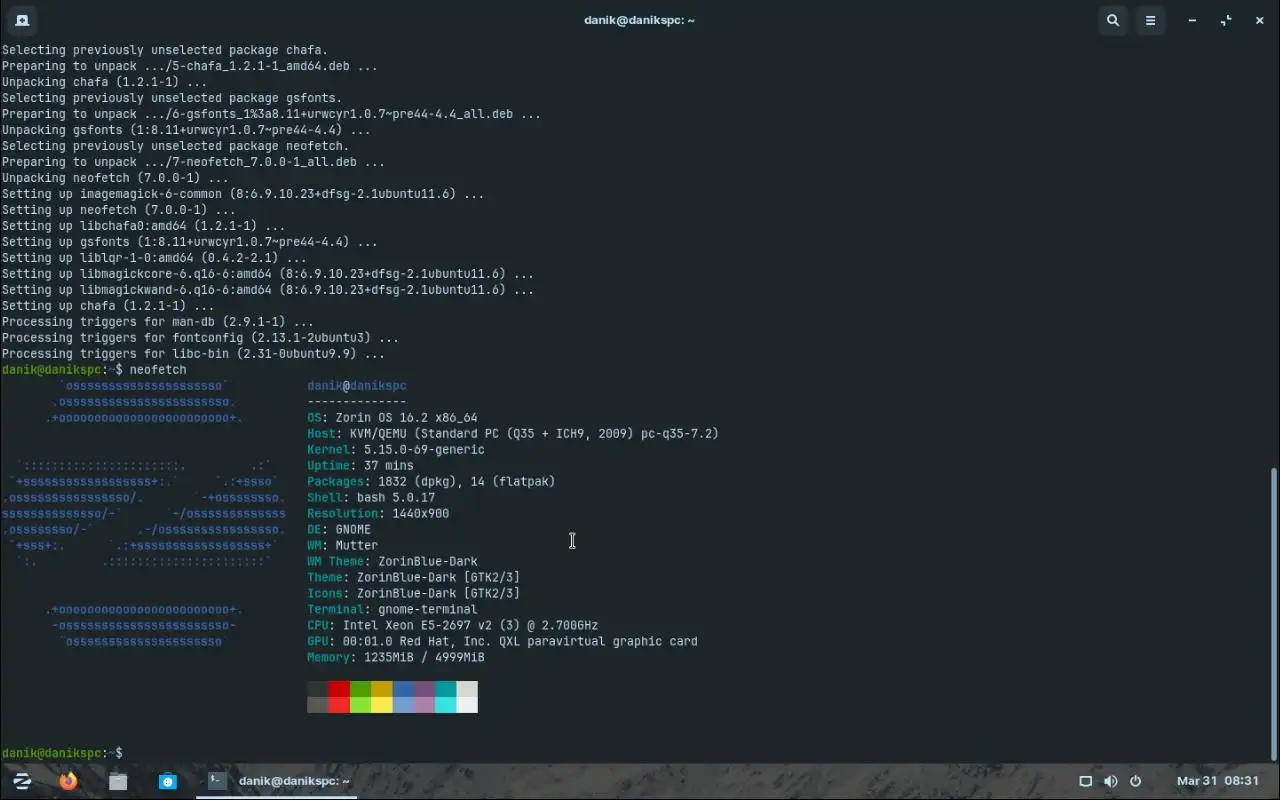
Task: Open the power menu in tray
Action: (1135, 781)
